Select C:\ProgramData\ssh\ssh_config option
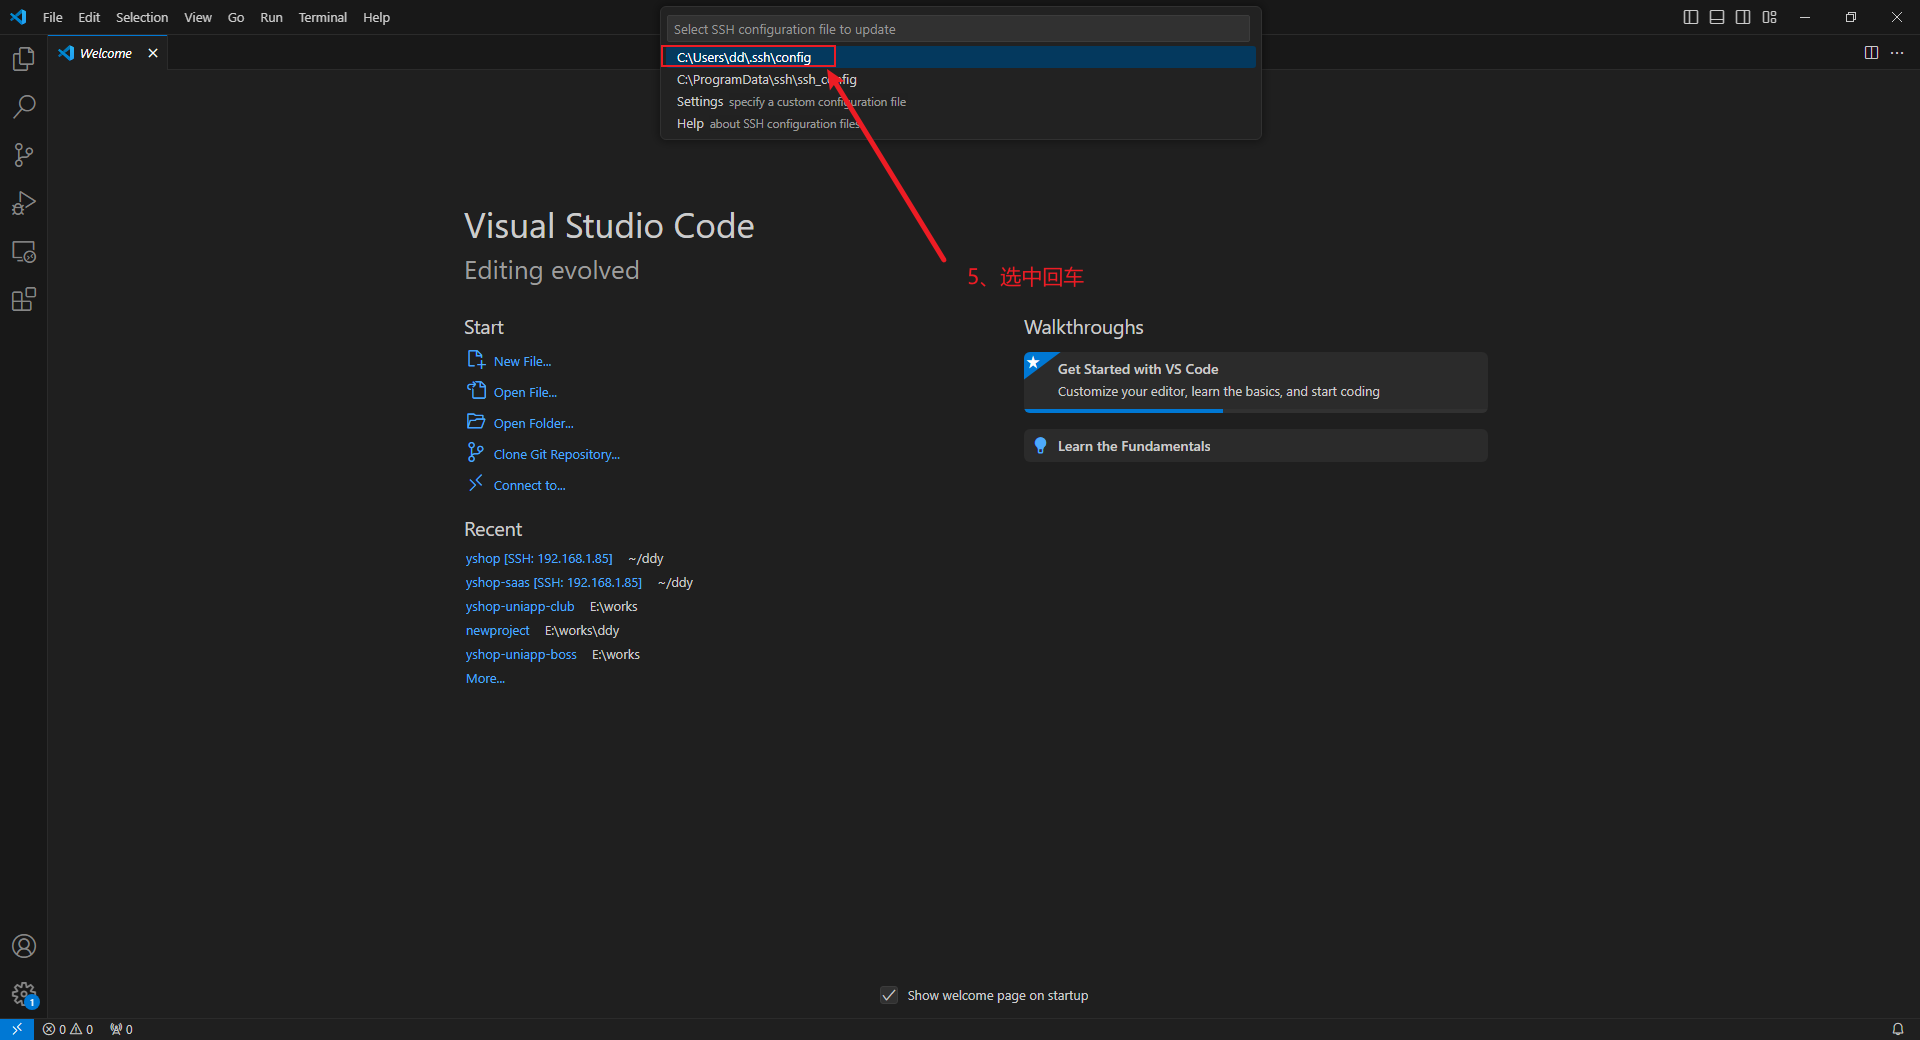This screenshot has width=1920, height=1040. [x=958, y=79]
